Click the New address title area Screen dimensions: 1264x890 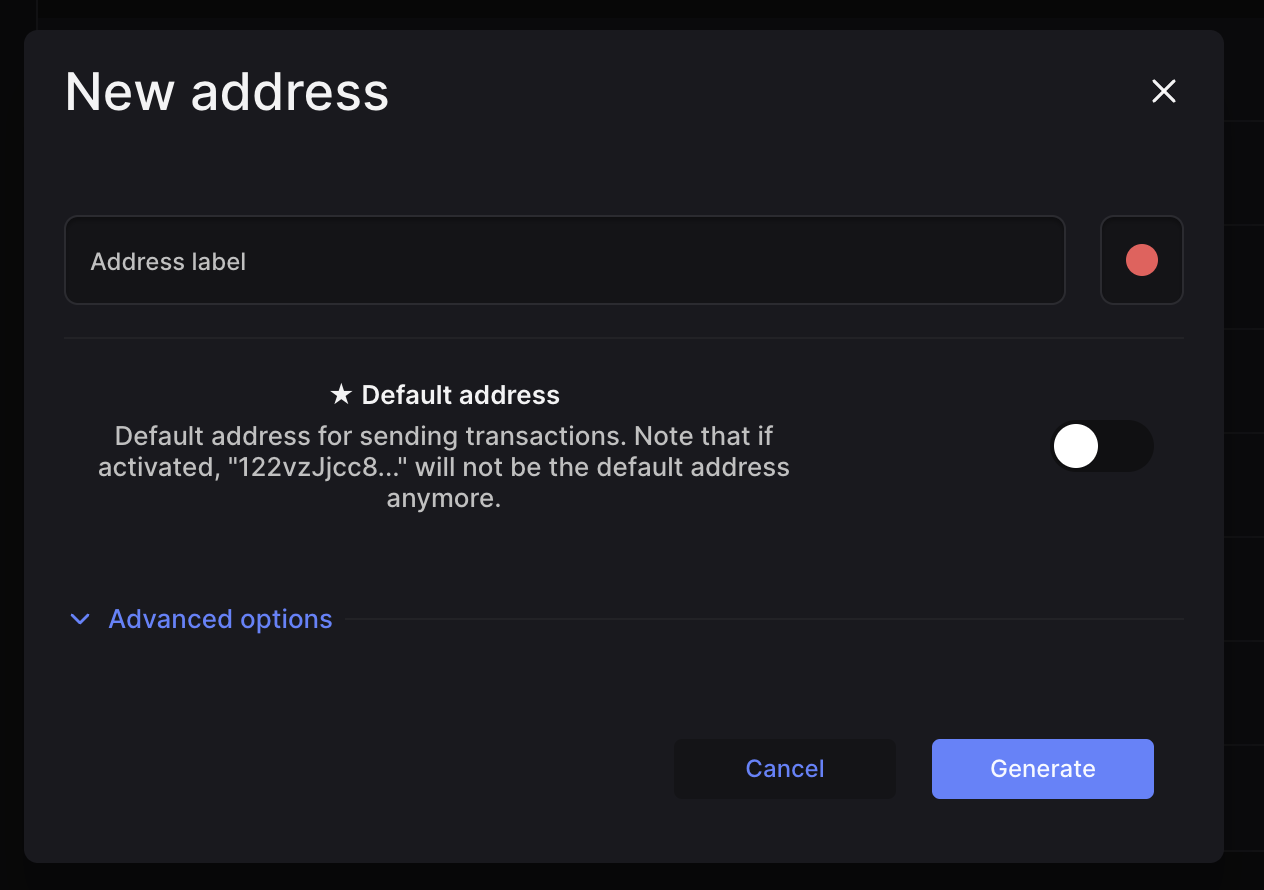[226, 91]
